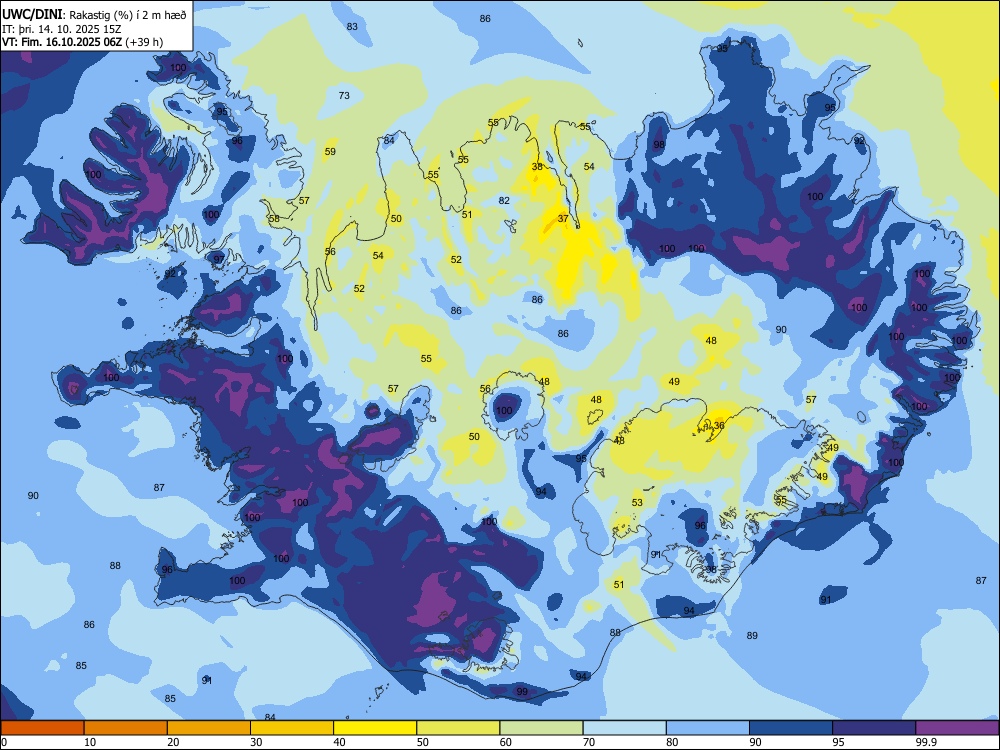
Task: Click the humidity value 89 on the map
Action: point(753,635)
